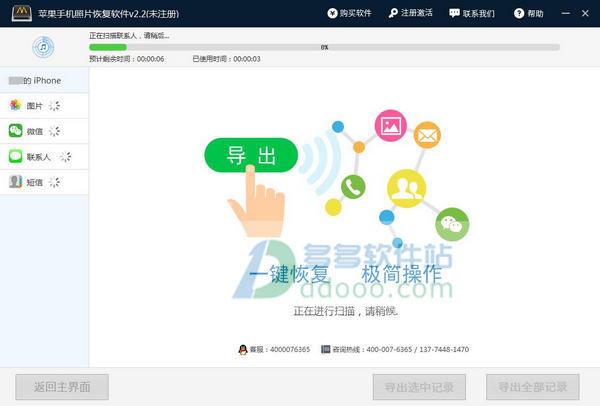Click the green 导出 export illustration button

(x=251, y=155)
